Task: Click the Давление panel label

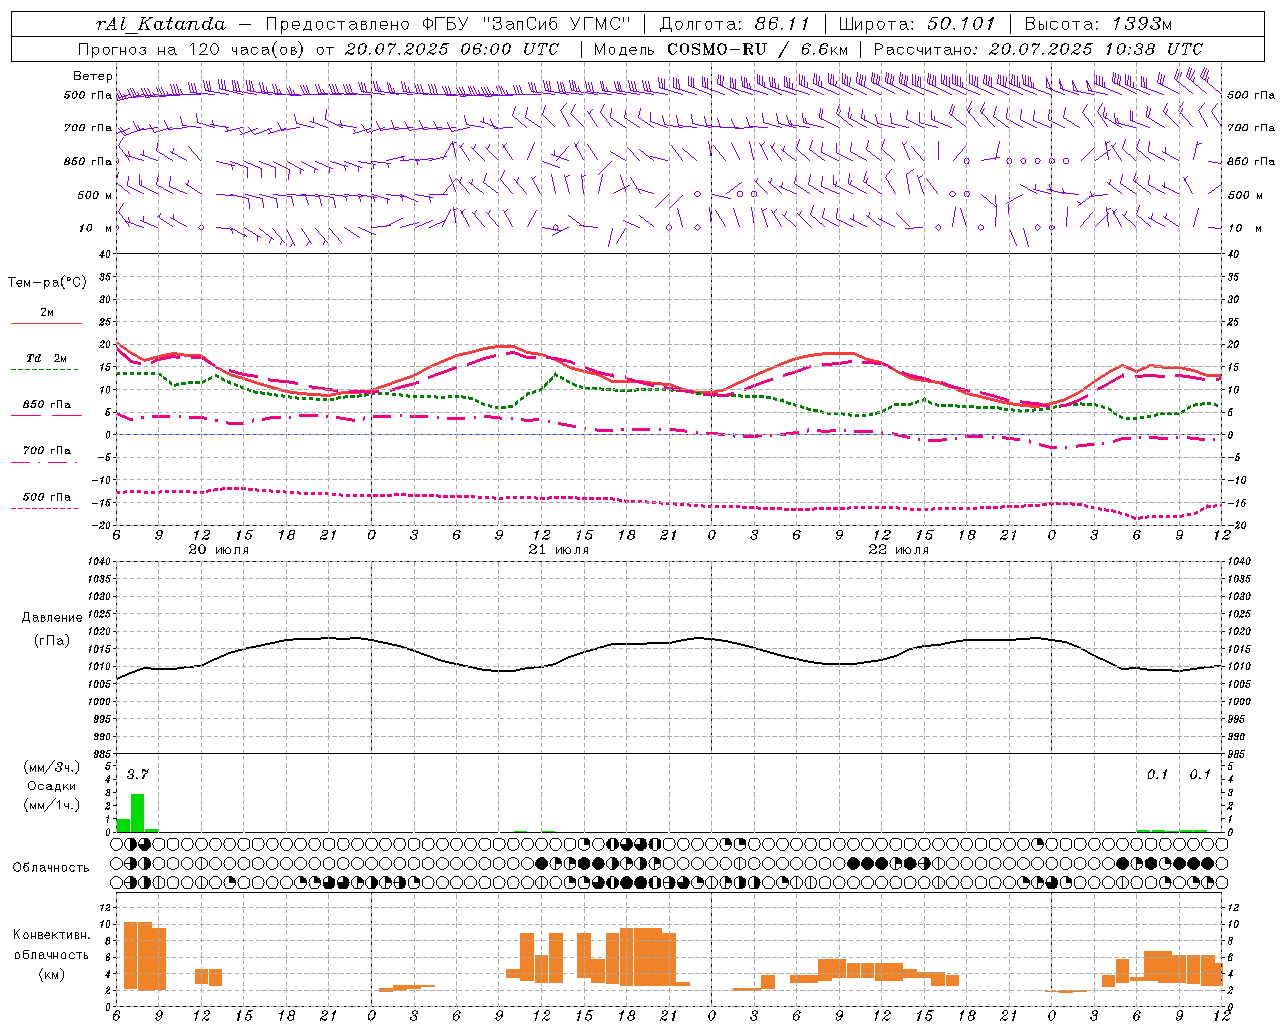Action: point(52,618)
